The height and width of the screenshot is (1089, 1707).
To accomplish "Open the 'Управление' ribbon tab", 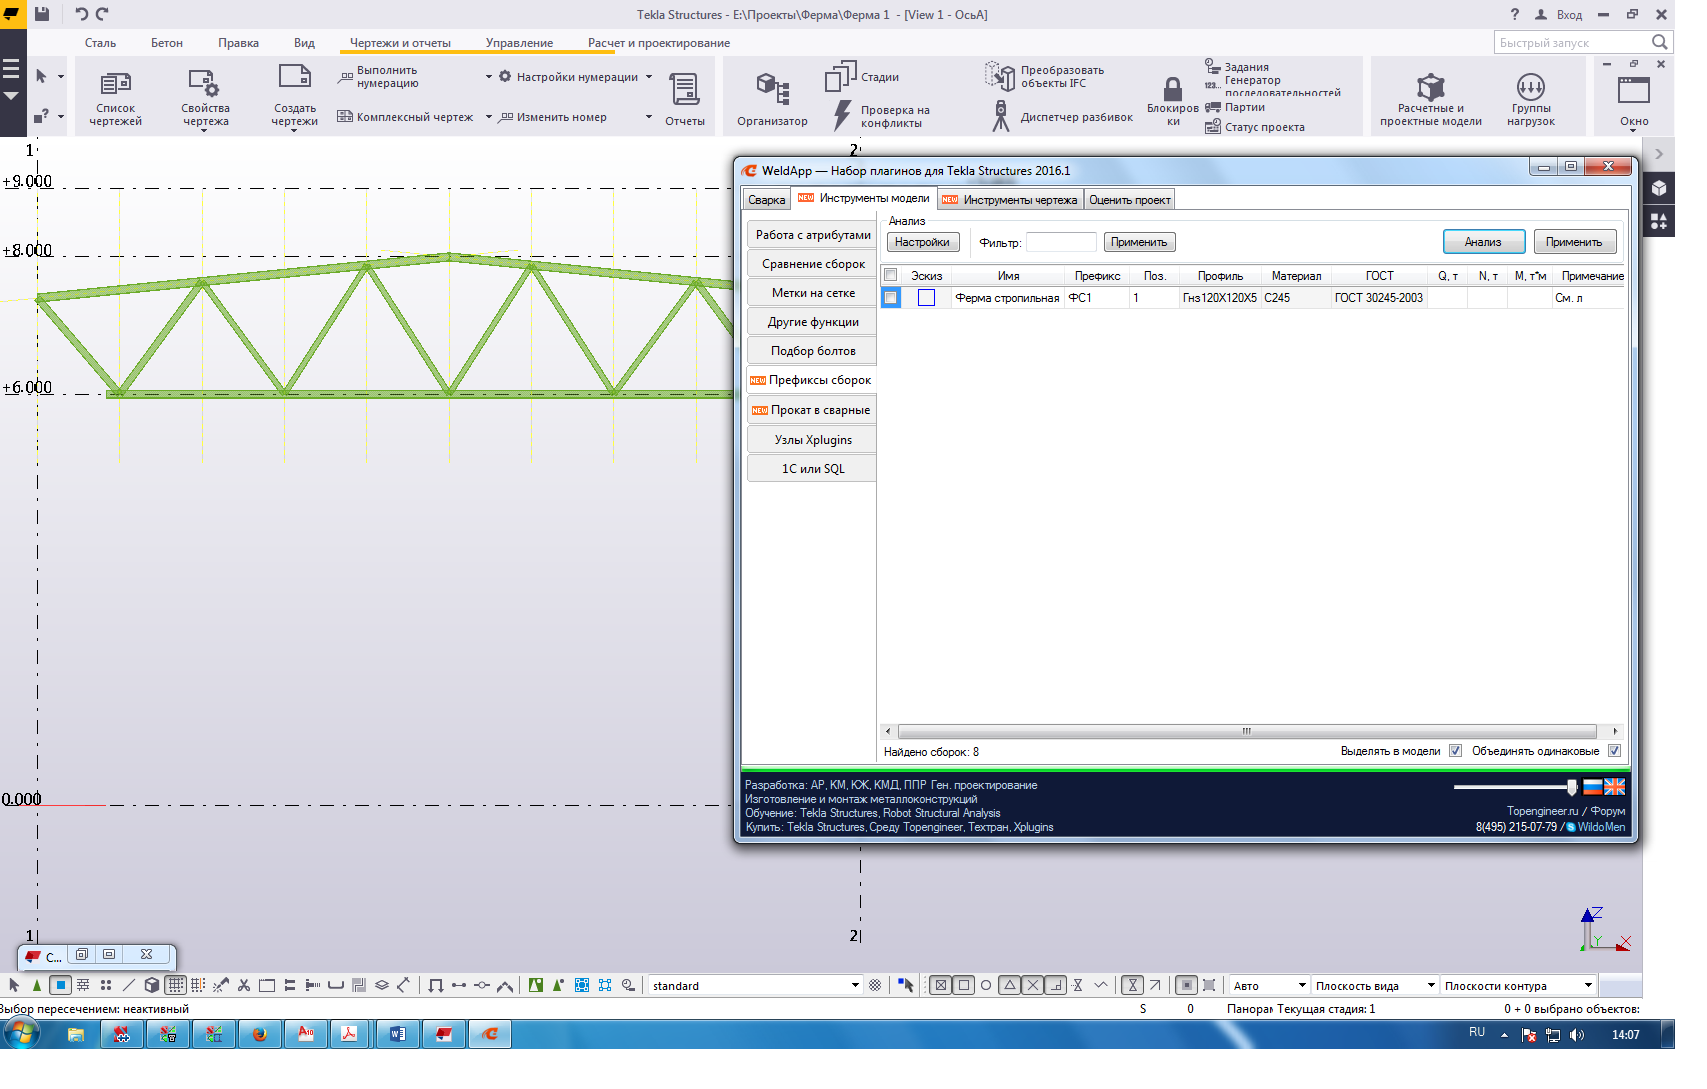I will coord(519,43).
